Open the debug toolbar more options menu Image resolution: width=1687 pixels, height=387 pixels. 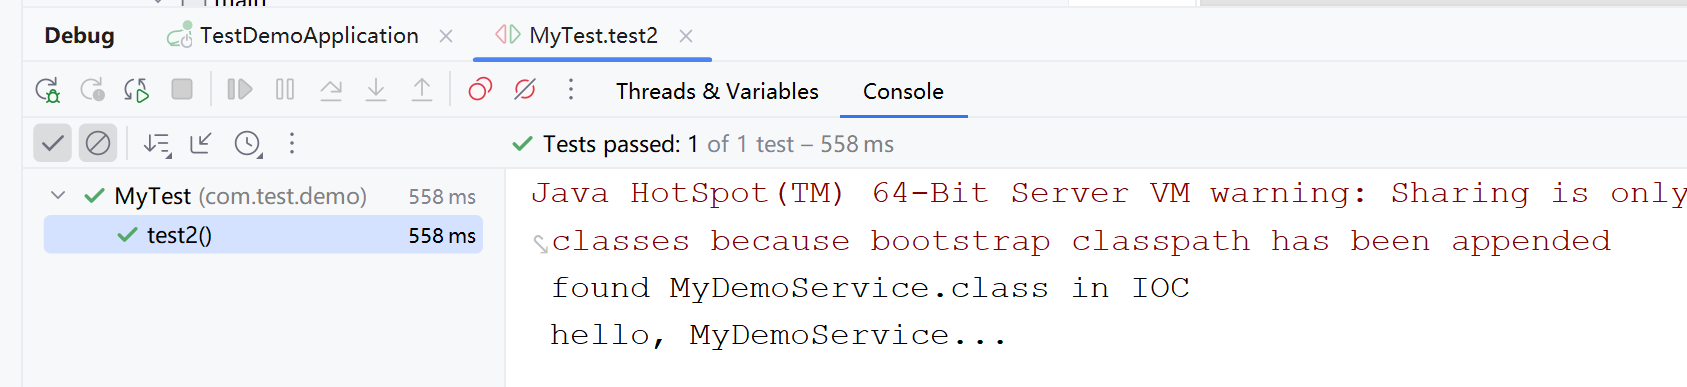coord(571,90)
